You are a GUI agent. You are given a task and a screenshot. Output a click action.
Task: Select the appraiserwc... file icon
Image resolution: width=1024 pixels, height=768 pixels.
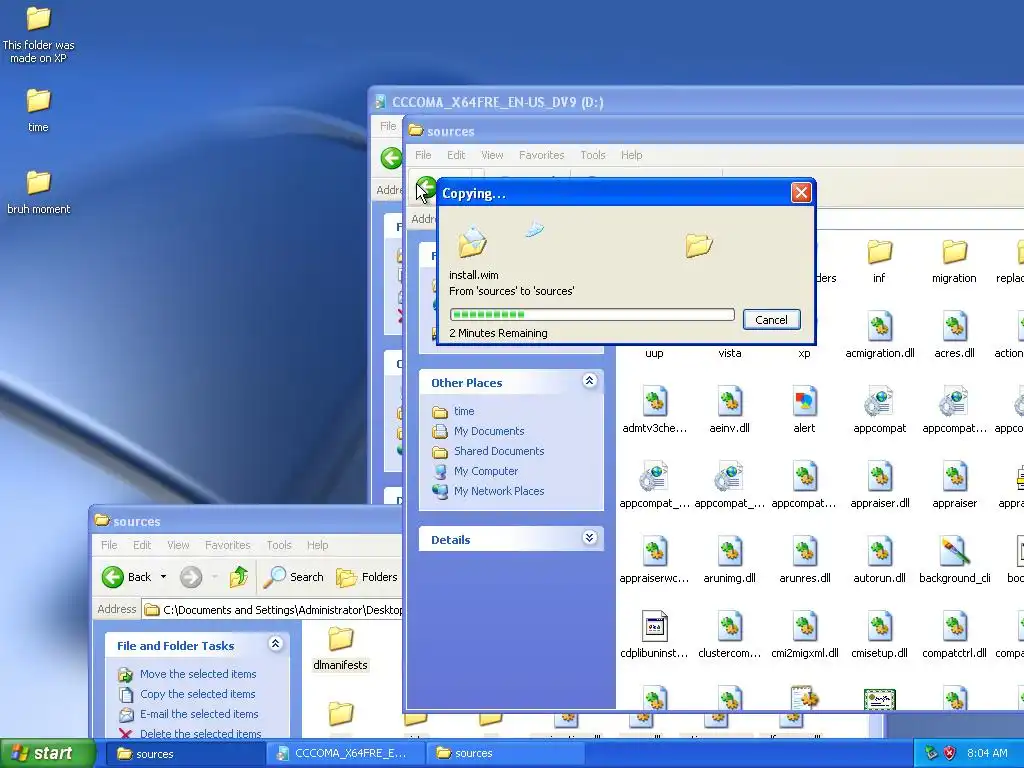(x=654, y=560)
